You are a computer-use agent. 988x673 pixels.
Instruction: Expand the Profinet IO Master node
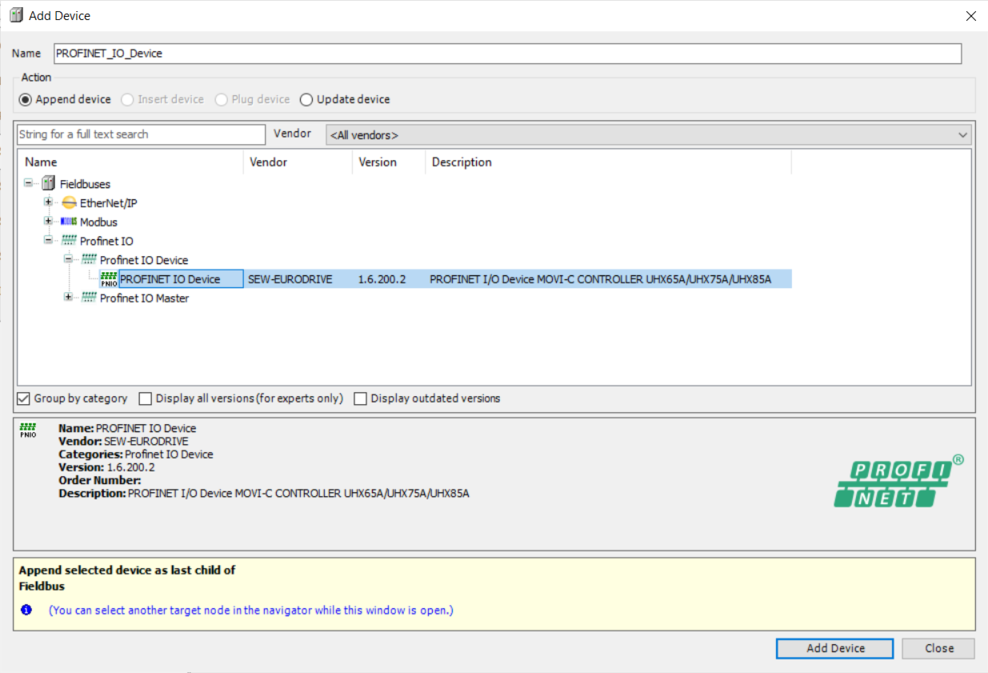coord(68,298)
